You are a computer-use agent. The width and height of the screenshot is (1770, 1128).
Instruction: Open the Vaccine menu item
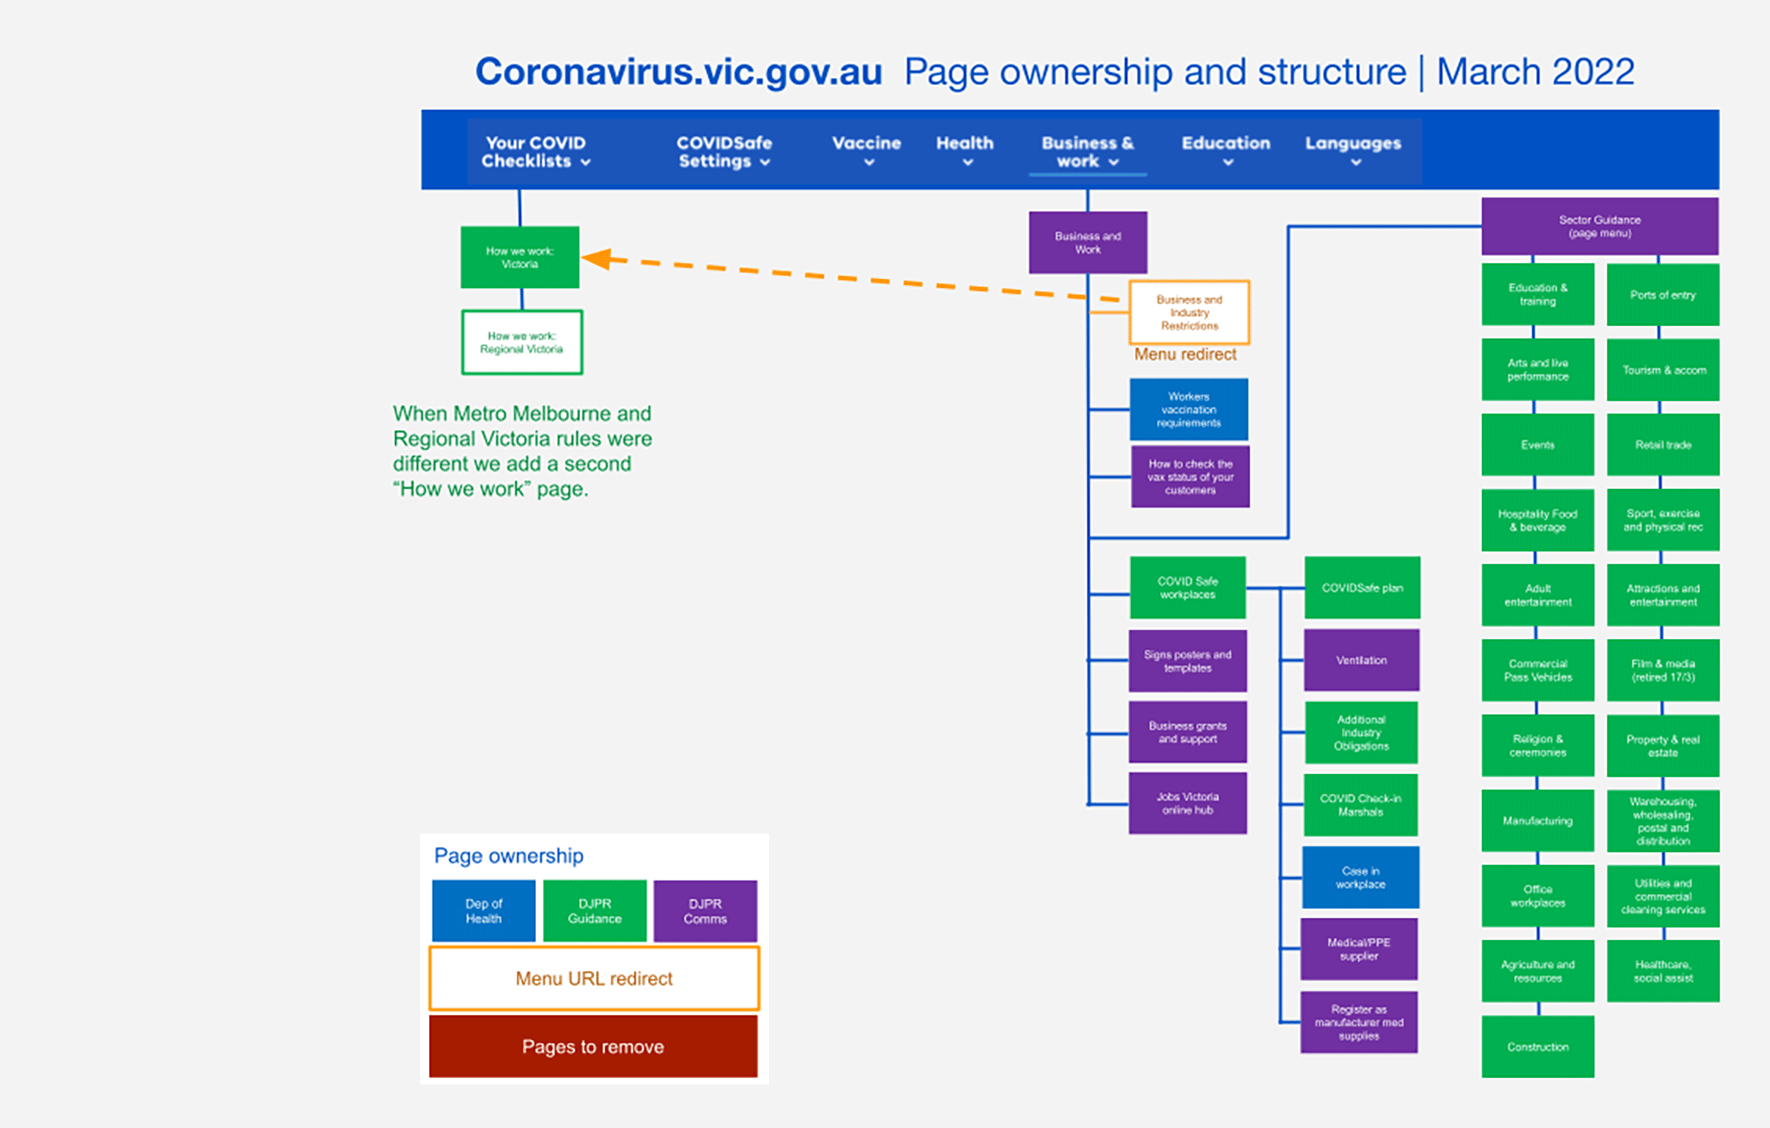(867, 151)
